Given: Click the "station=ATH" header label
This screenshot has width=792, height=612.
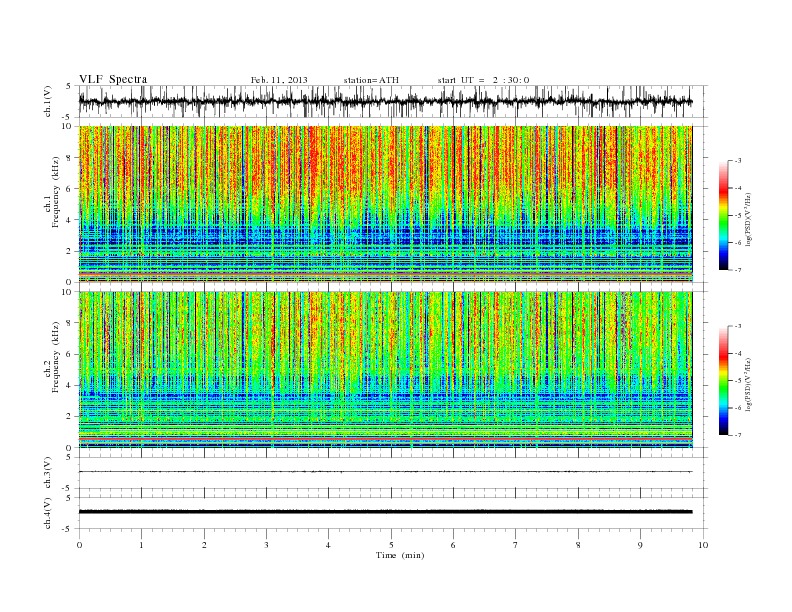Looking at the screenshot, I should tap(371, 80).
